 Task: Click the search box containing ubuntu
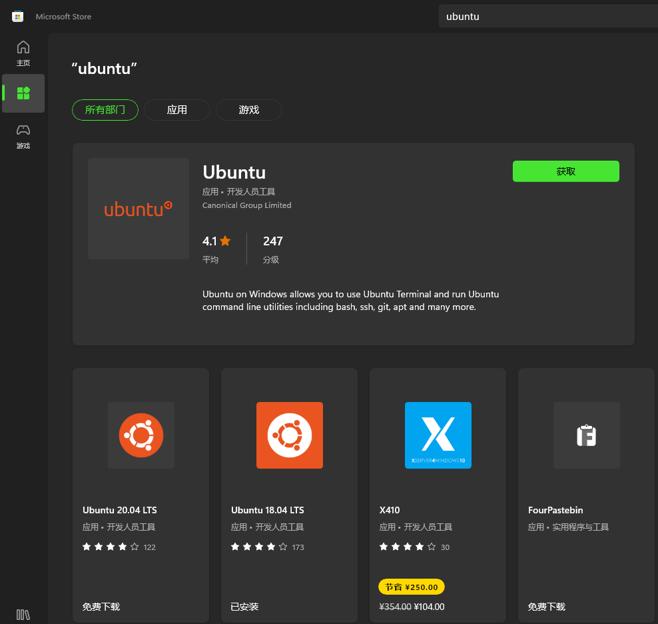548,16
